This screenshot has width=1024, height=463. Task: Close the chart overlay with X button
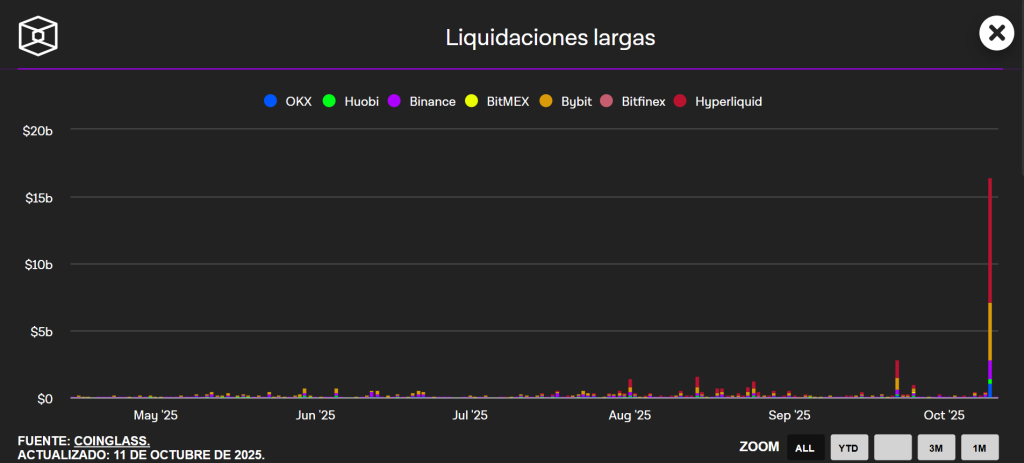[x=996, y=33]
